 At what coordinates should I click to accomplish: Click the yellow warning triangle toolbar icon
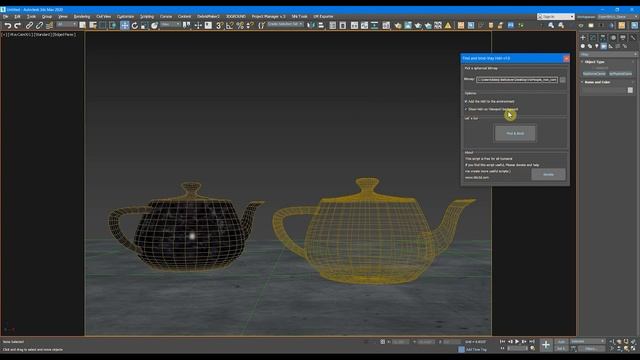pyautogui.click(x=448, y=26)
